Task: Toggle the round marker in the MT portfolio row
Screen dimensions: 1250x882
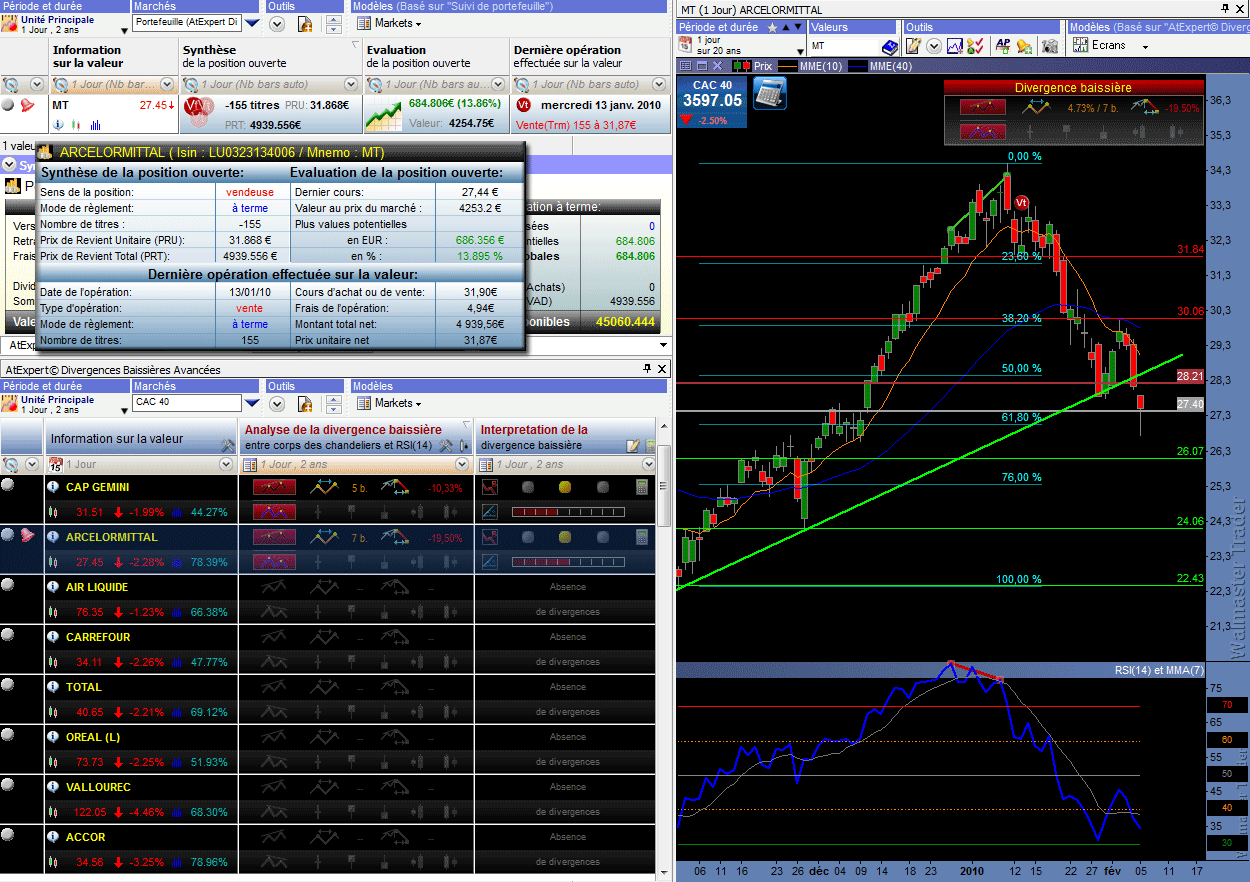Action: coord(8,104)
